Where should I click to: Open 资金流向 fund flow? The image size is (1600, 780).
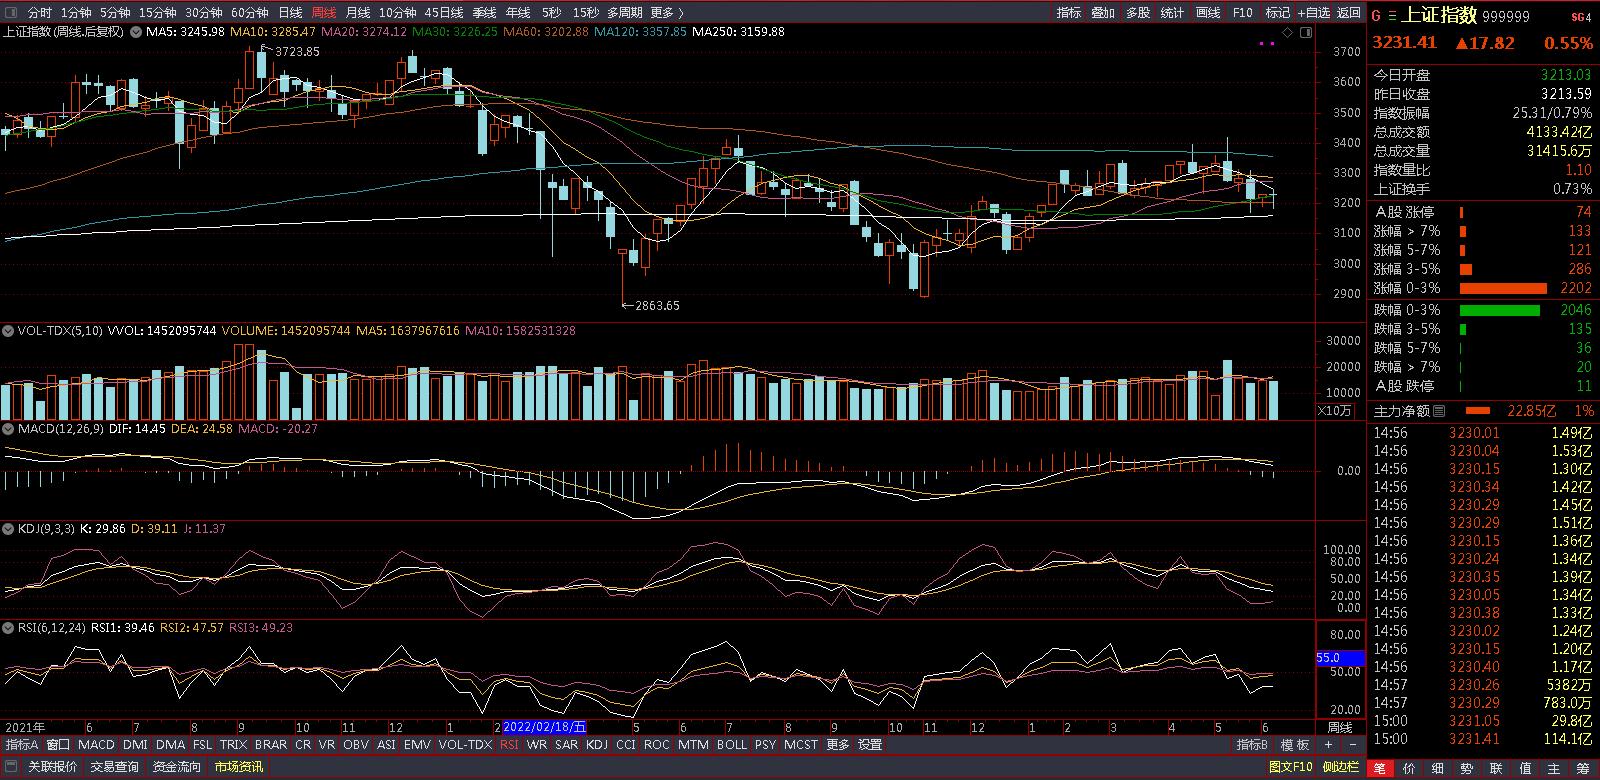(x=177, y=767)
